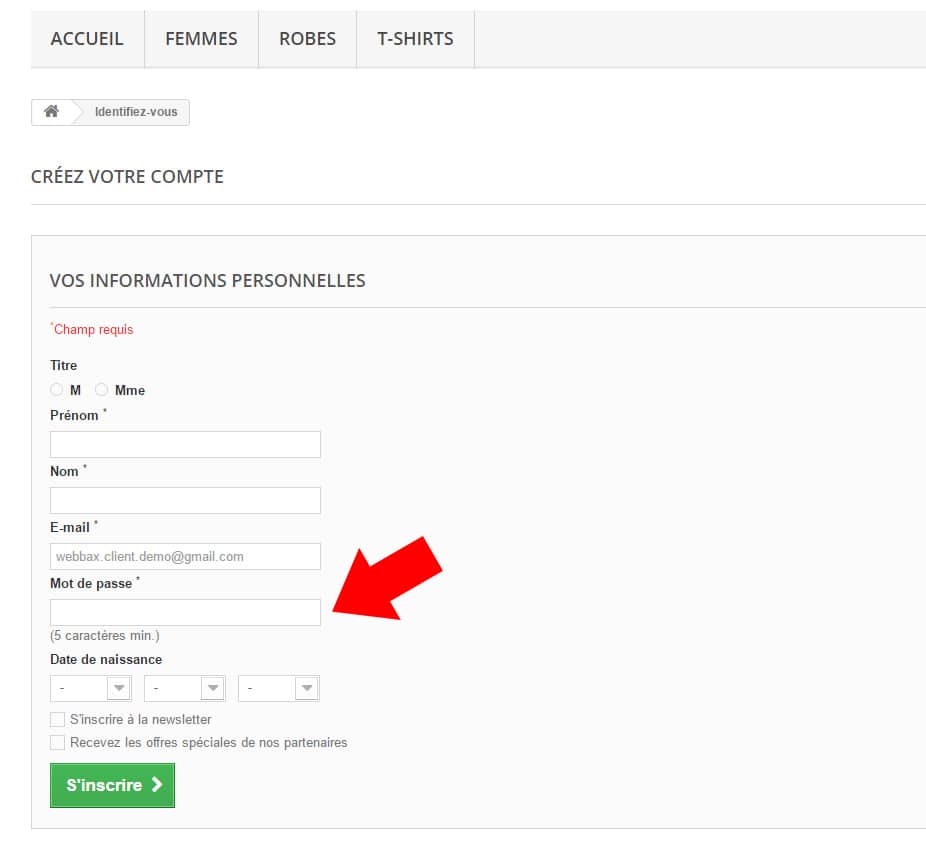
Task: Open the birth day dropdown
Action: pos(90,689)
